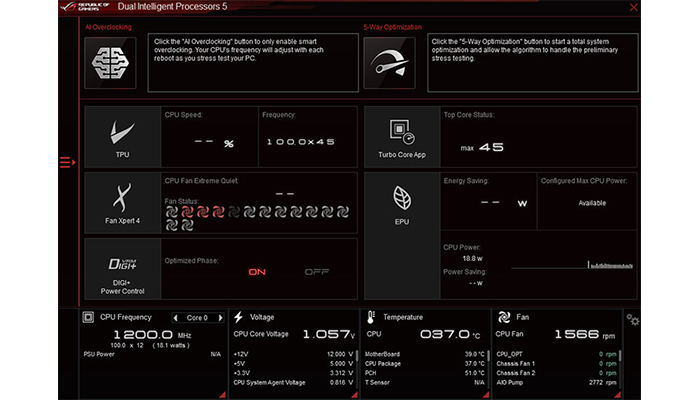Click the +12V voltage row

click(x=293, y=354)
